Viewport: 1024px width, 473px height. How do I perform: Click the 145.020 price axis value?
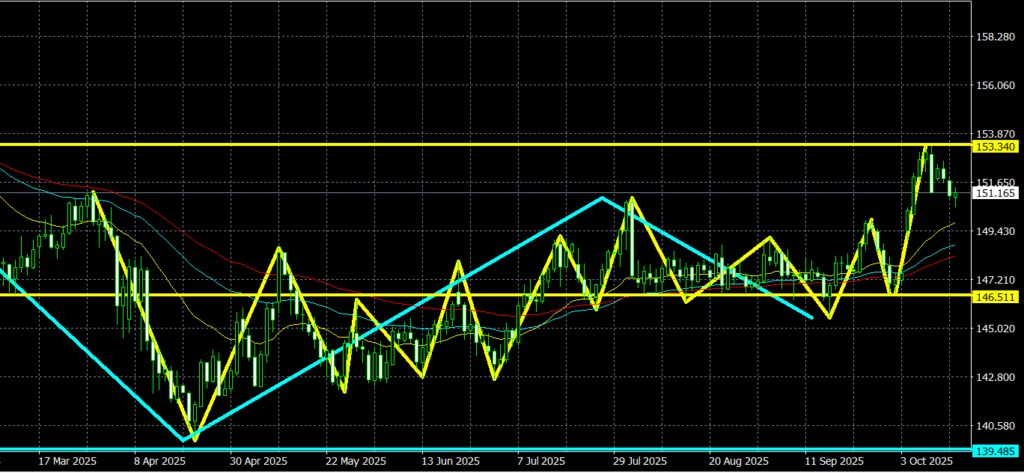click(994, 329)
